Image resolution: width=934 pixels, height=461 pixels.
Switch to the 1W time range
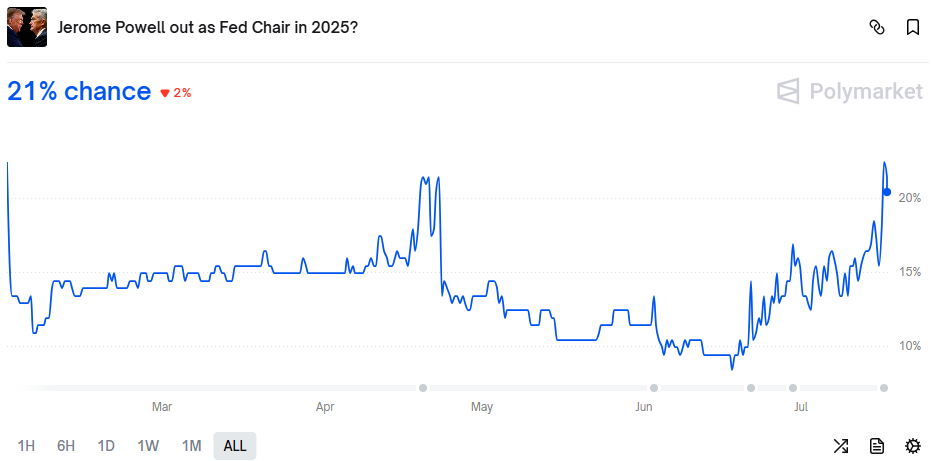pyautogui.click(x=148, y=446)
